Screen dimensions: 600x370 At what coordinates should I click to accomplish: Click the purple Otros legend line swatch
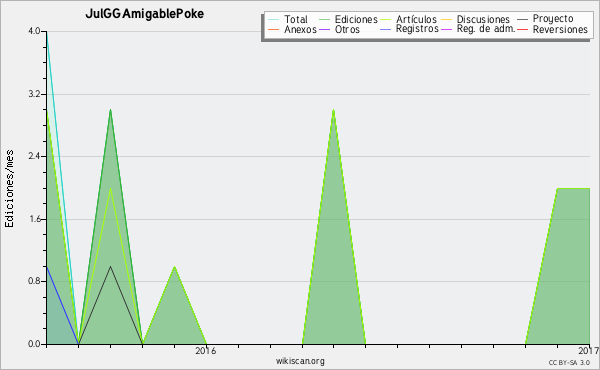pos(324,29)
